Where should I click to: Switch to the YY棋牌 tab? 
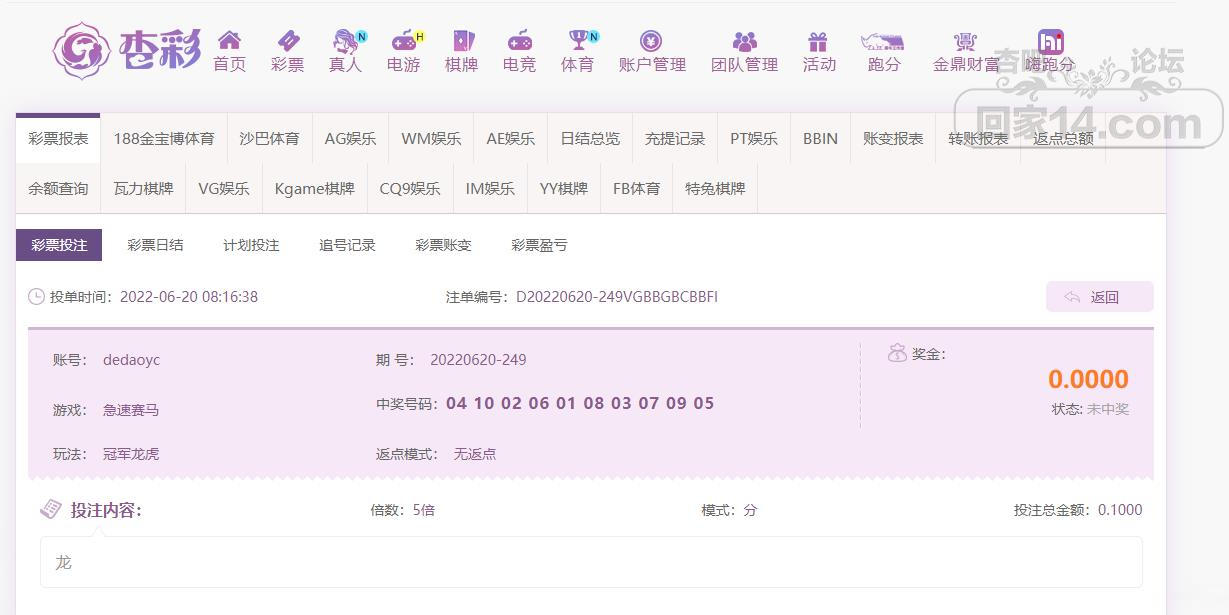click(564, 189)
